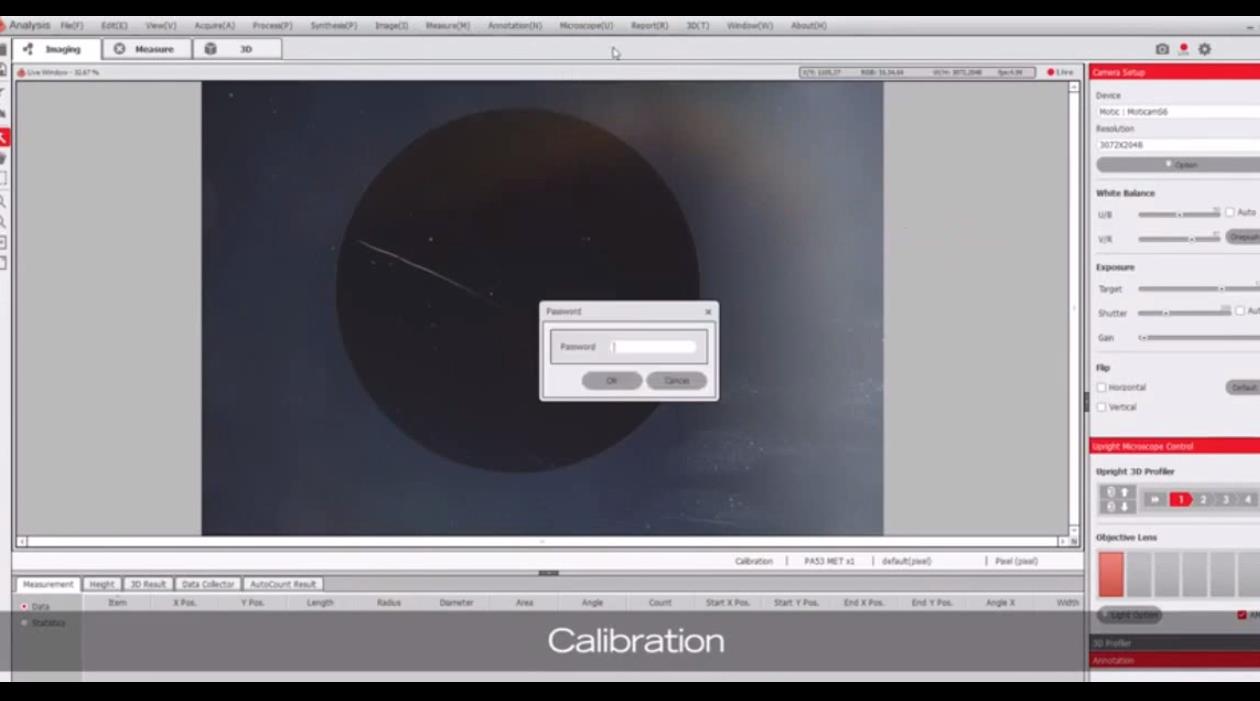Screen dimensions: 1260x701
Task: Select the second objective lens slot
Action: [1139, 574]
